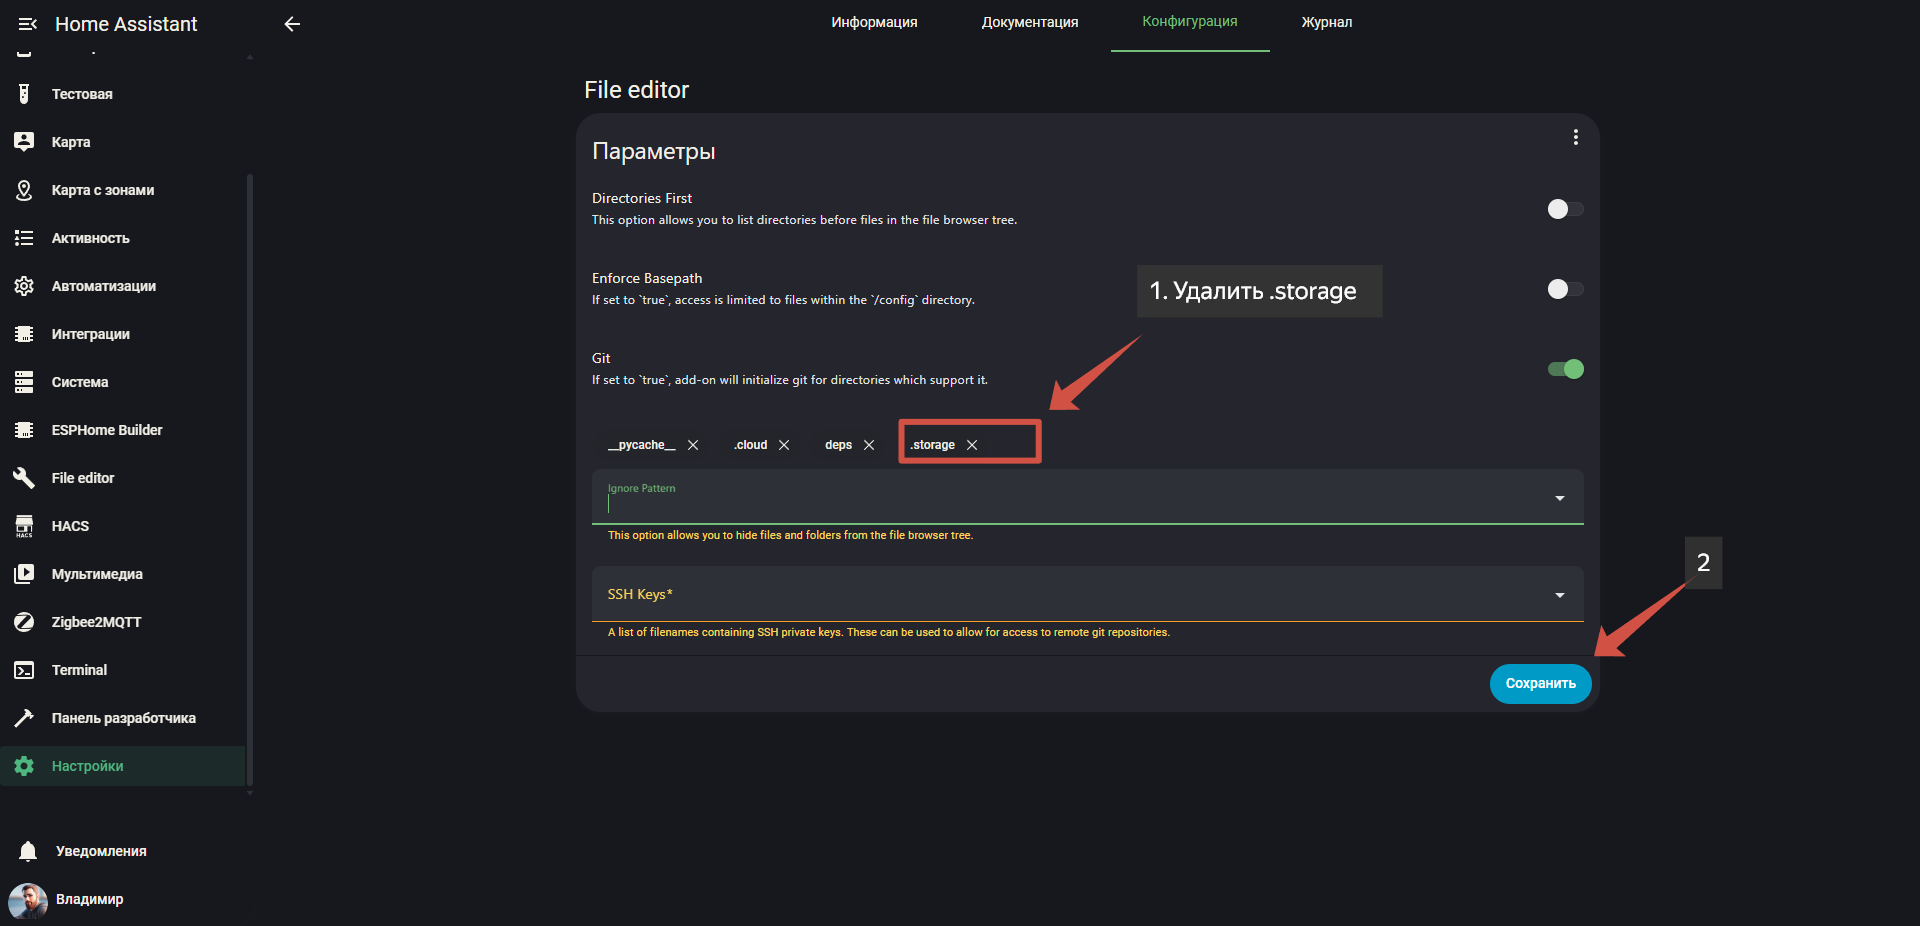Open Terminal in the sidebar

coord(79,670)
